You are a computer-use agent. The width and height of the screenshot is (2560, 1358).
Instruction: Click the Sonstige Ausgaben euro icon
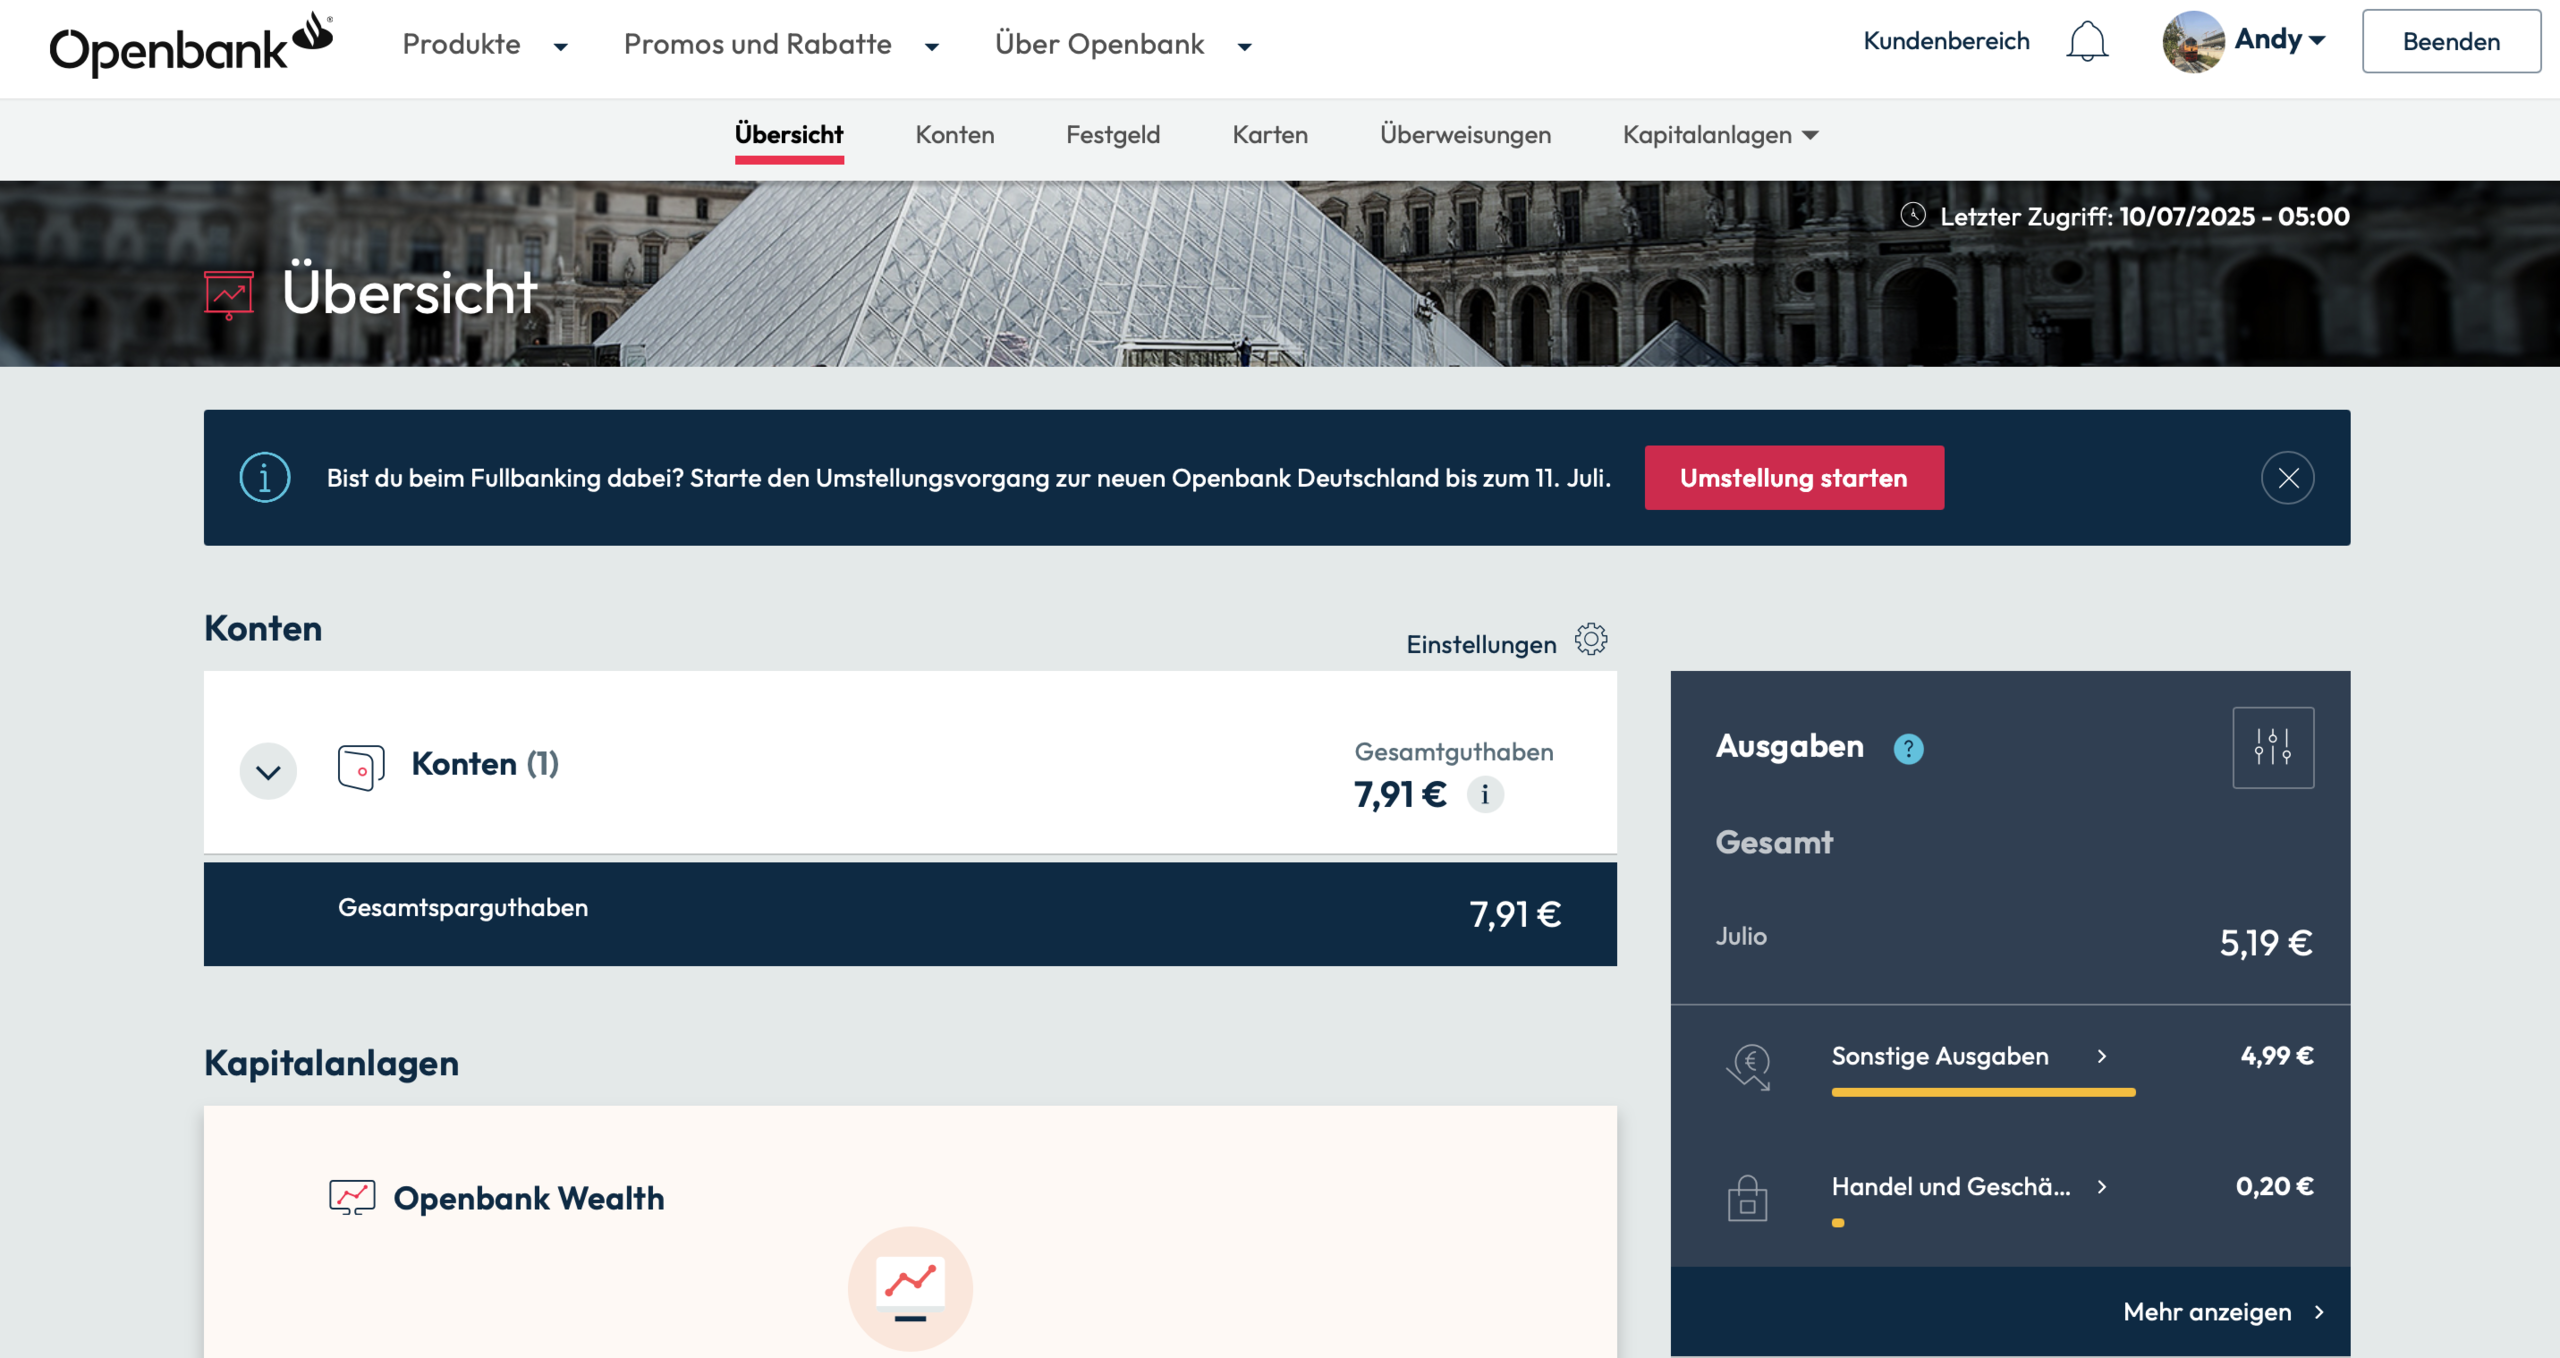point(1748,1066)
